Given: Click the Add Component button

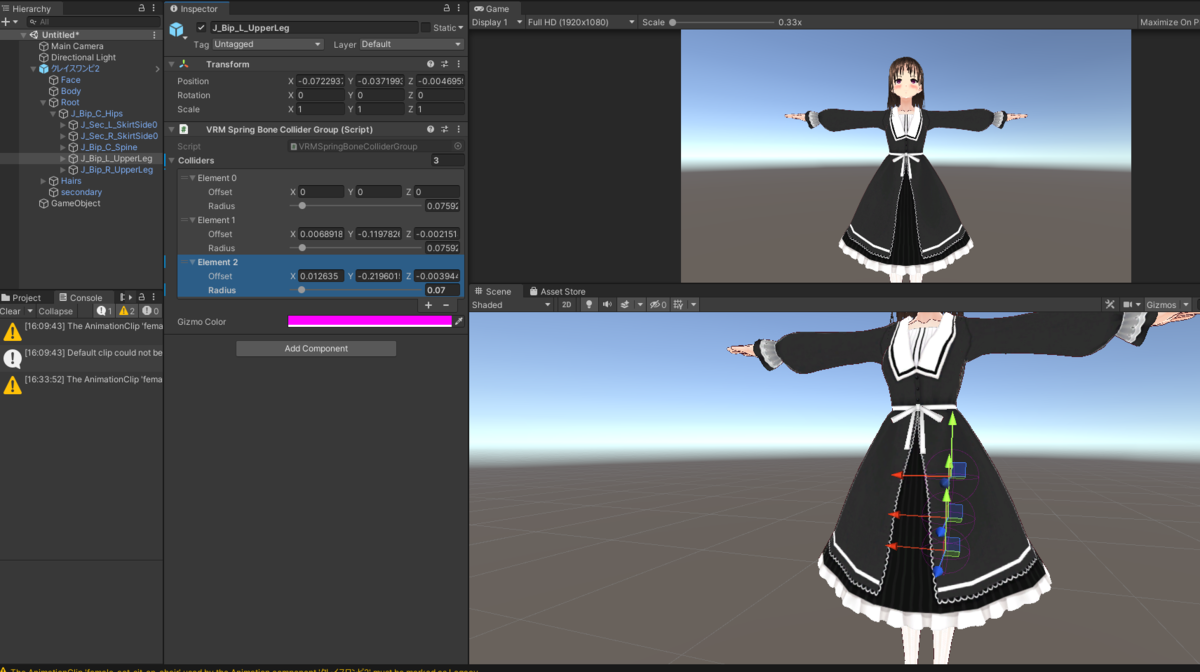Looking at the screenshot, I should pyautogui.click(x=315, y=348).
